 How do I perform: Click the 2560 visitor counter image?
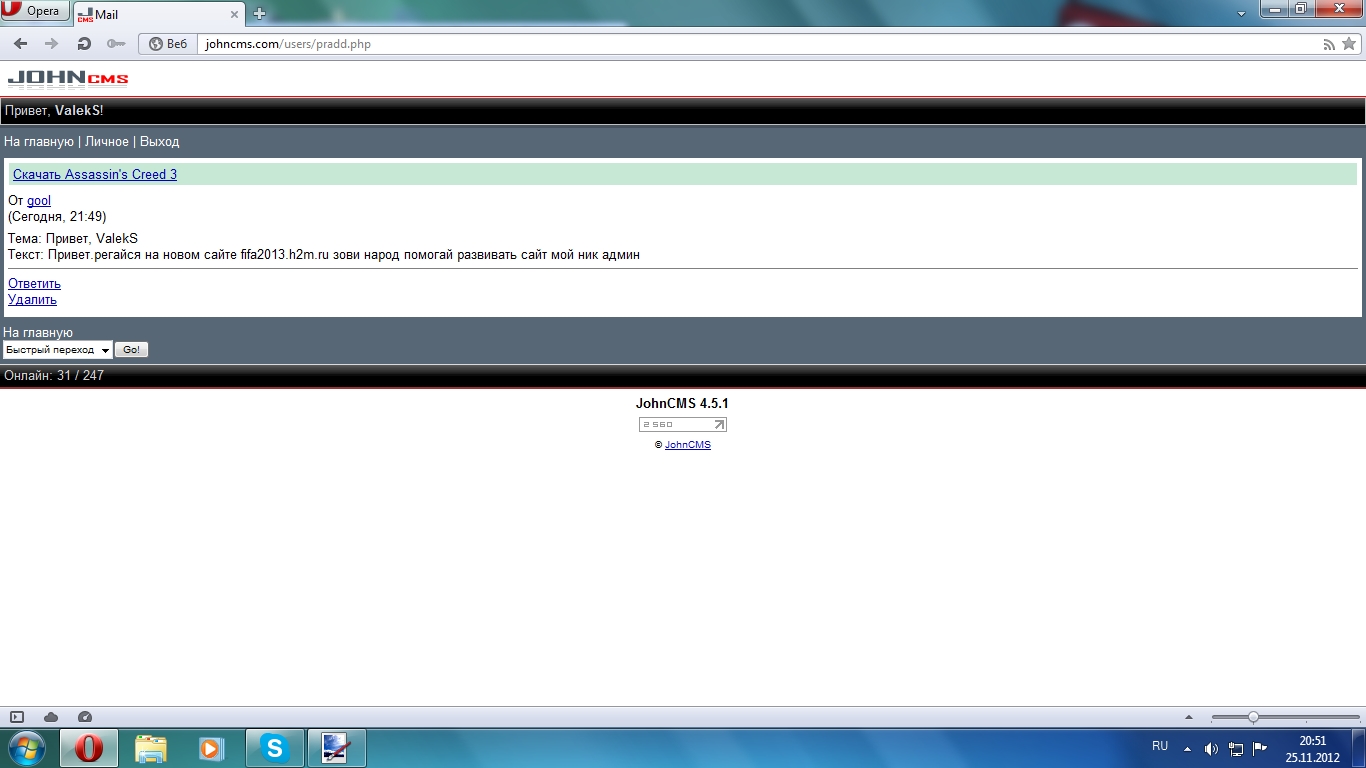(683, 425)
